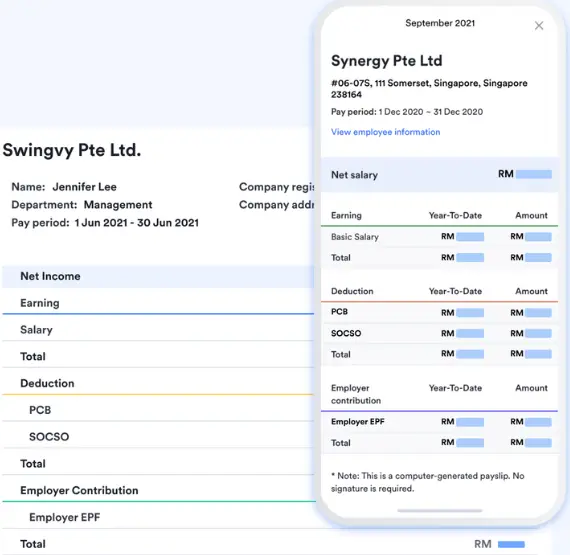Select Pay period 1 Dec 2020 text

407,112
